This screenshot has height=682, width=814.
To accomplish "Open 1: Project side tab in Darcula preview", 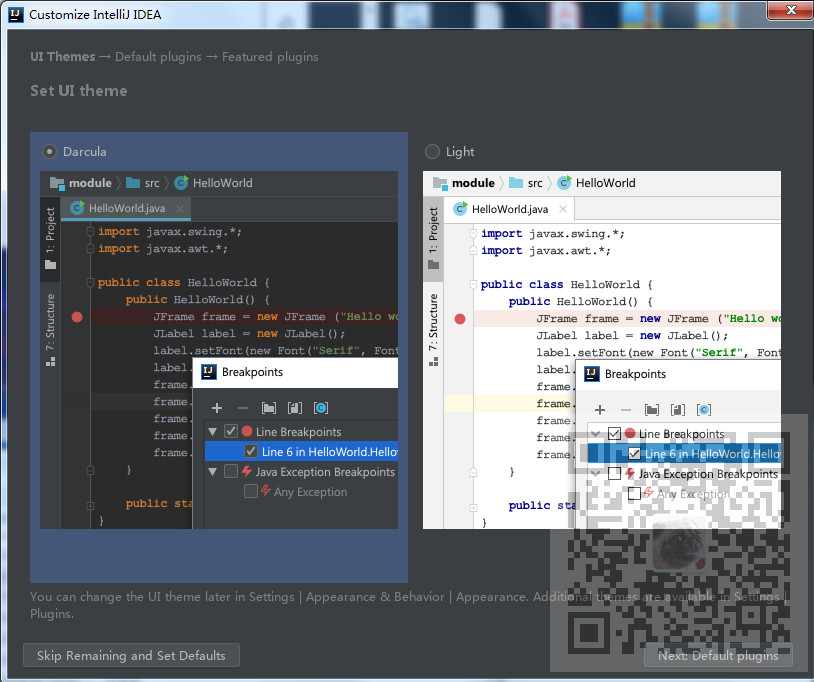I will click(x=50, y=238).
